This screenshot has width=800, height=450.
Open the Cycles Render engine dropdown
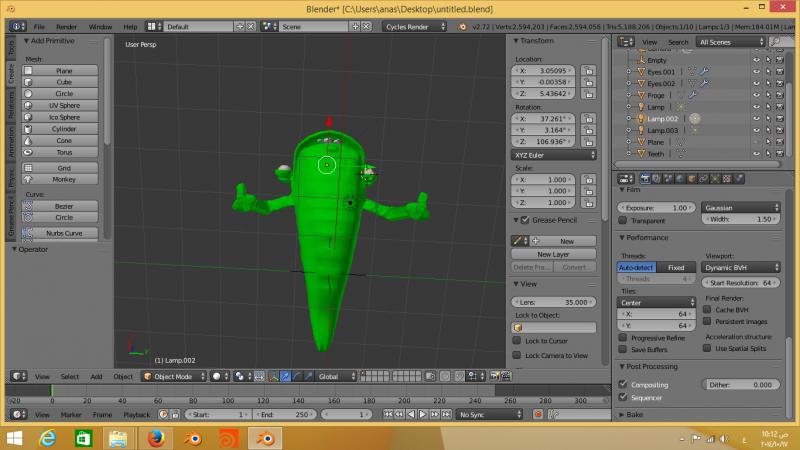[x=416, y=26]
